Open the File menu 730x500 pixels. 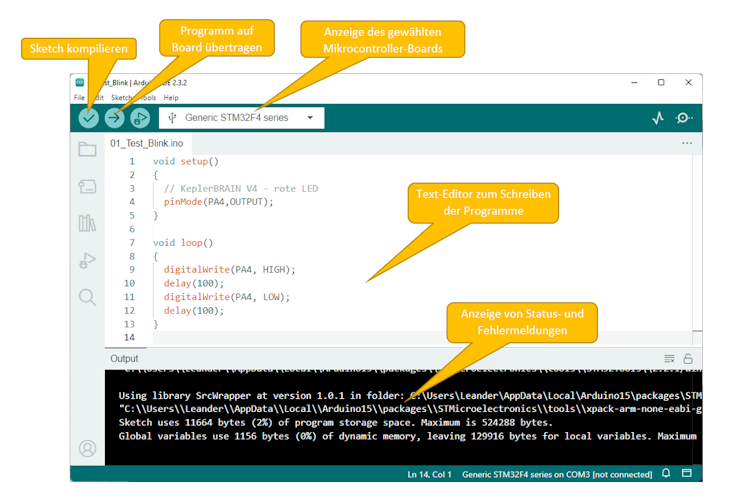[79, 98]
